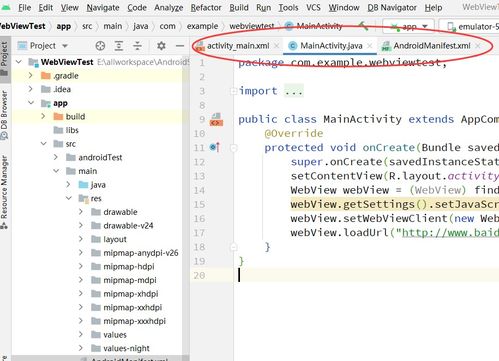Open the Window menu
Screen dimensions: 499x361
click(344, 7)
